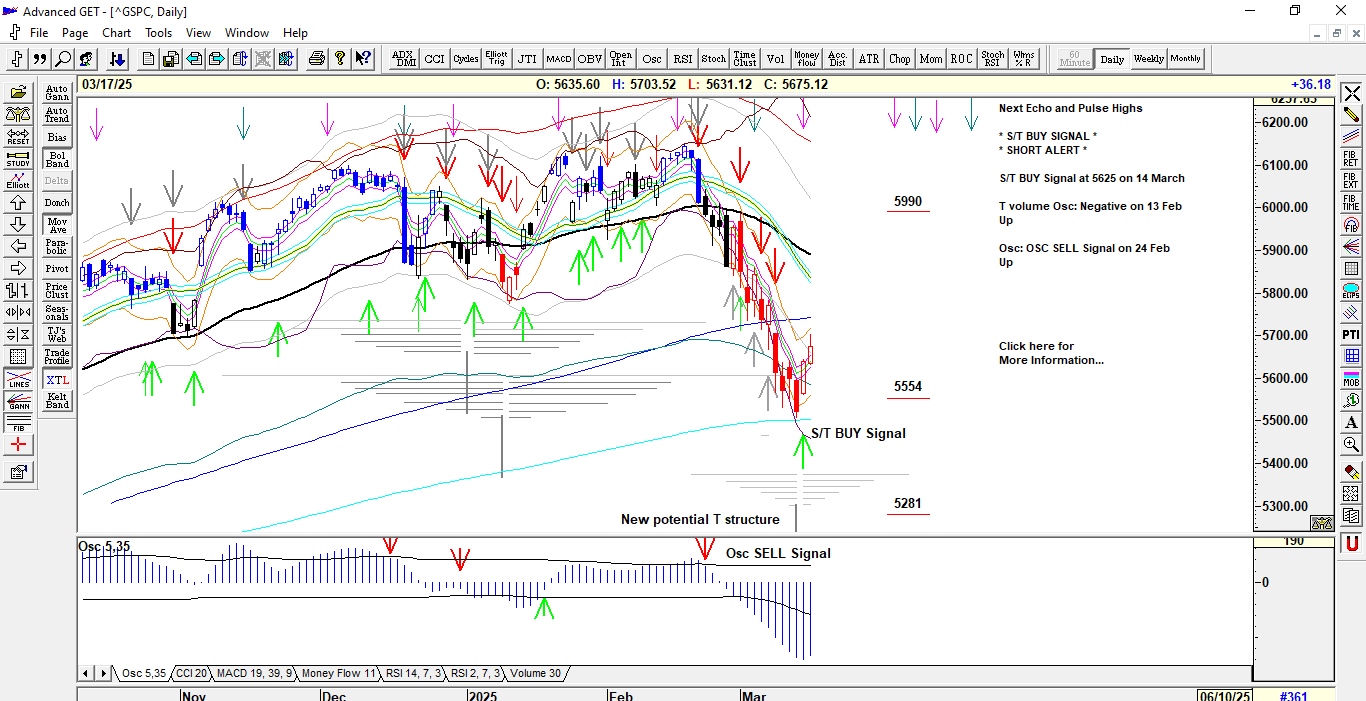Toggle the Bol Band overlay

57,159
